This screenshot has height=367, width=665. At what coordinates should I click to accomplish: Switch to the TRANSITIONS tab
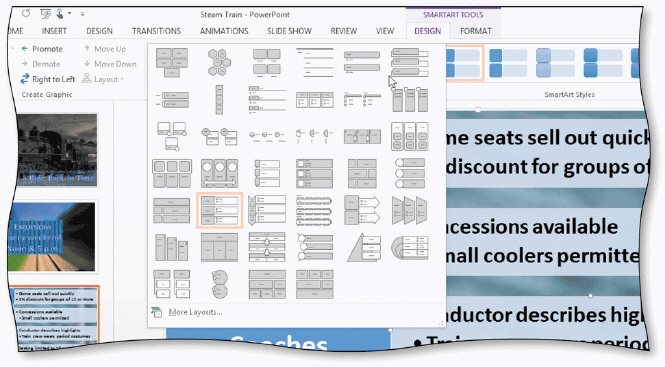156,31
